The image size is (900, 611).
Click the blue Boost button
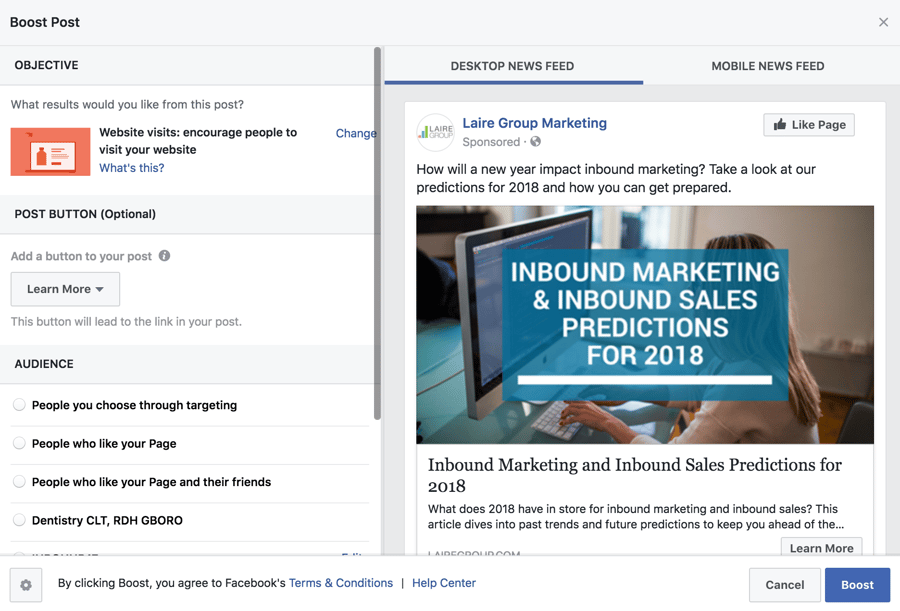tap(858, 585)
